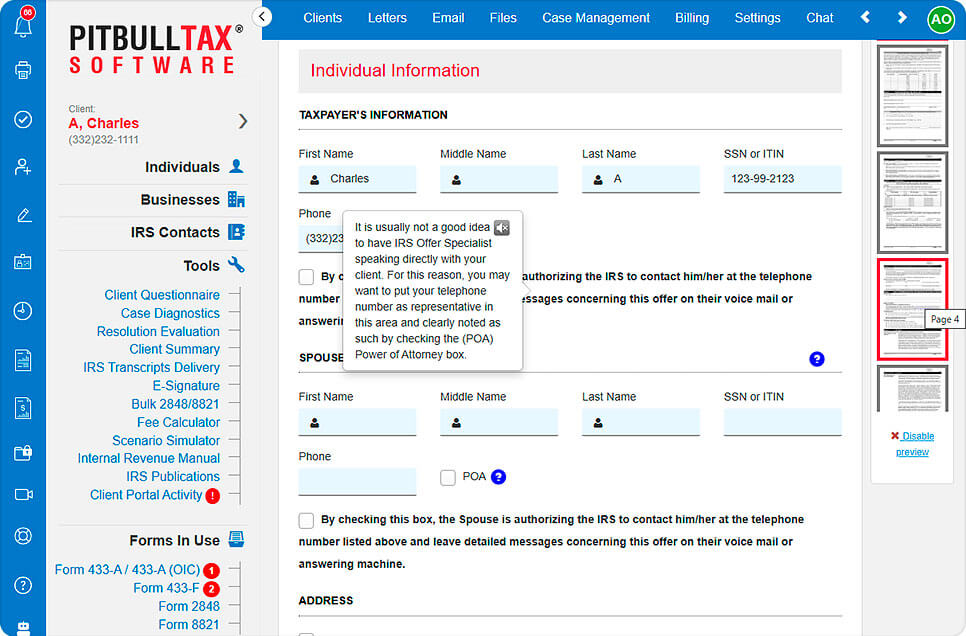Image resolution: width=966 pixels, height=636 pixels.
Task: Open the checkmark tasks icon
Action: [x=23, y=119]
